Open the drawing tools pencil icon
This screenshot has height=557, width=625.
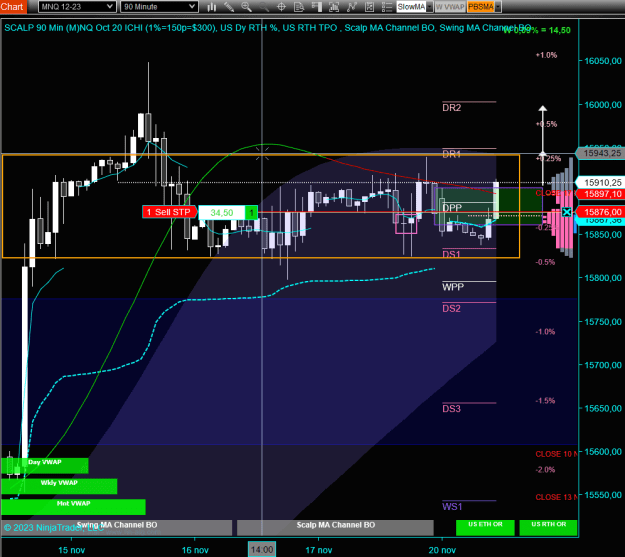[x=229, y=7]
